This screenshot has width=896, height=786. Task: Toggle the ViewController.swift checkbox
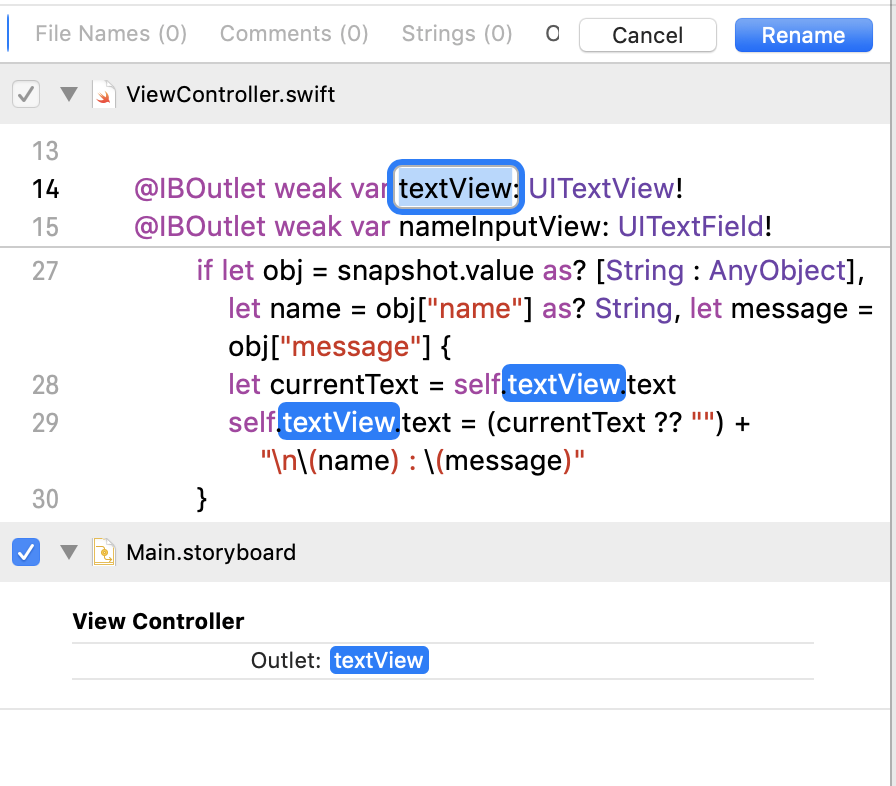(x=26, y=95)
